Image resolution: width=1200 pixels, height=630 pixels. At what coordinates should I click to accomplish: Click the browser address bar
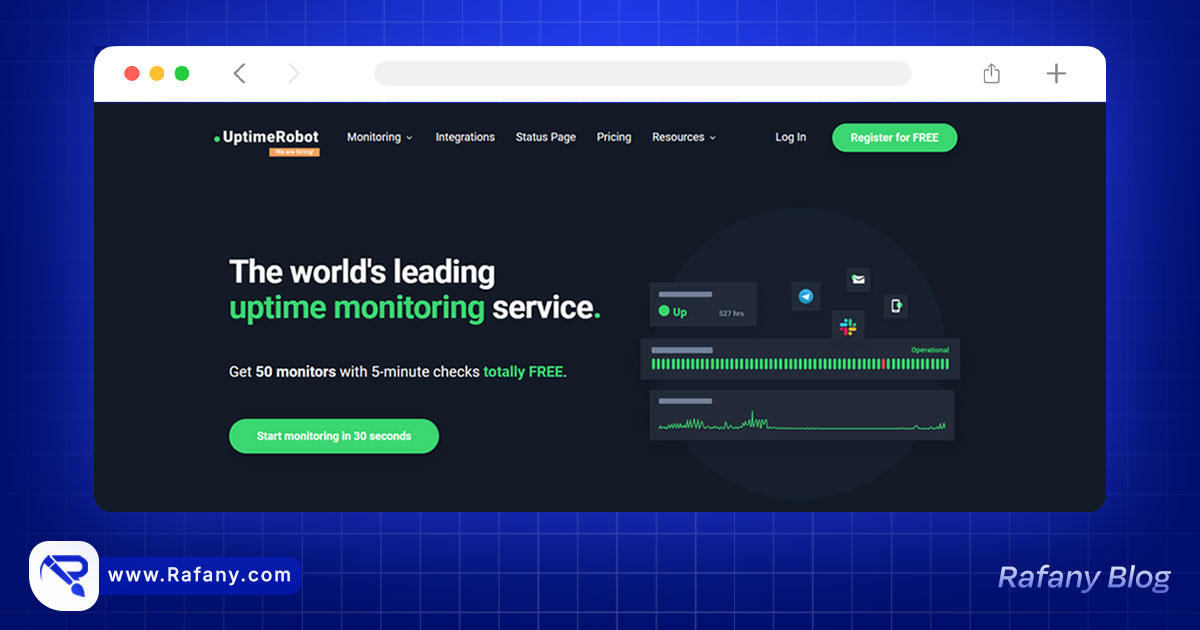[642, 73]
